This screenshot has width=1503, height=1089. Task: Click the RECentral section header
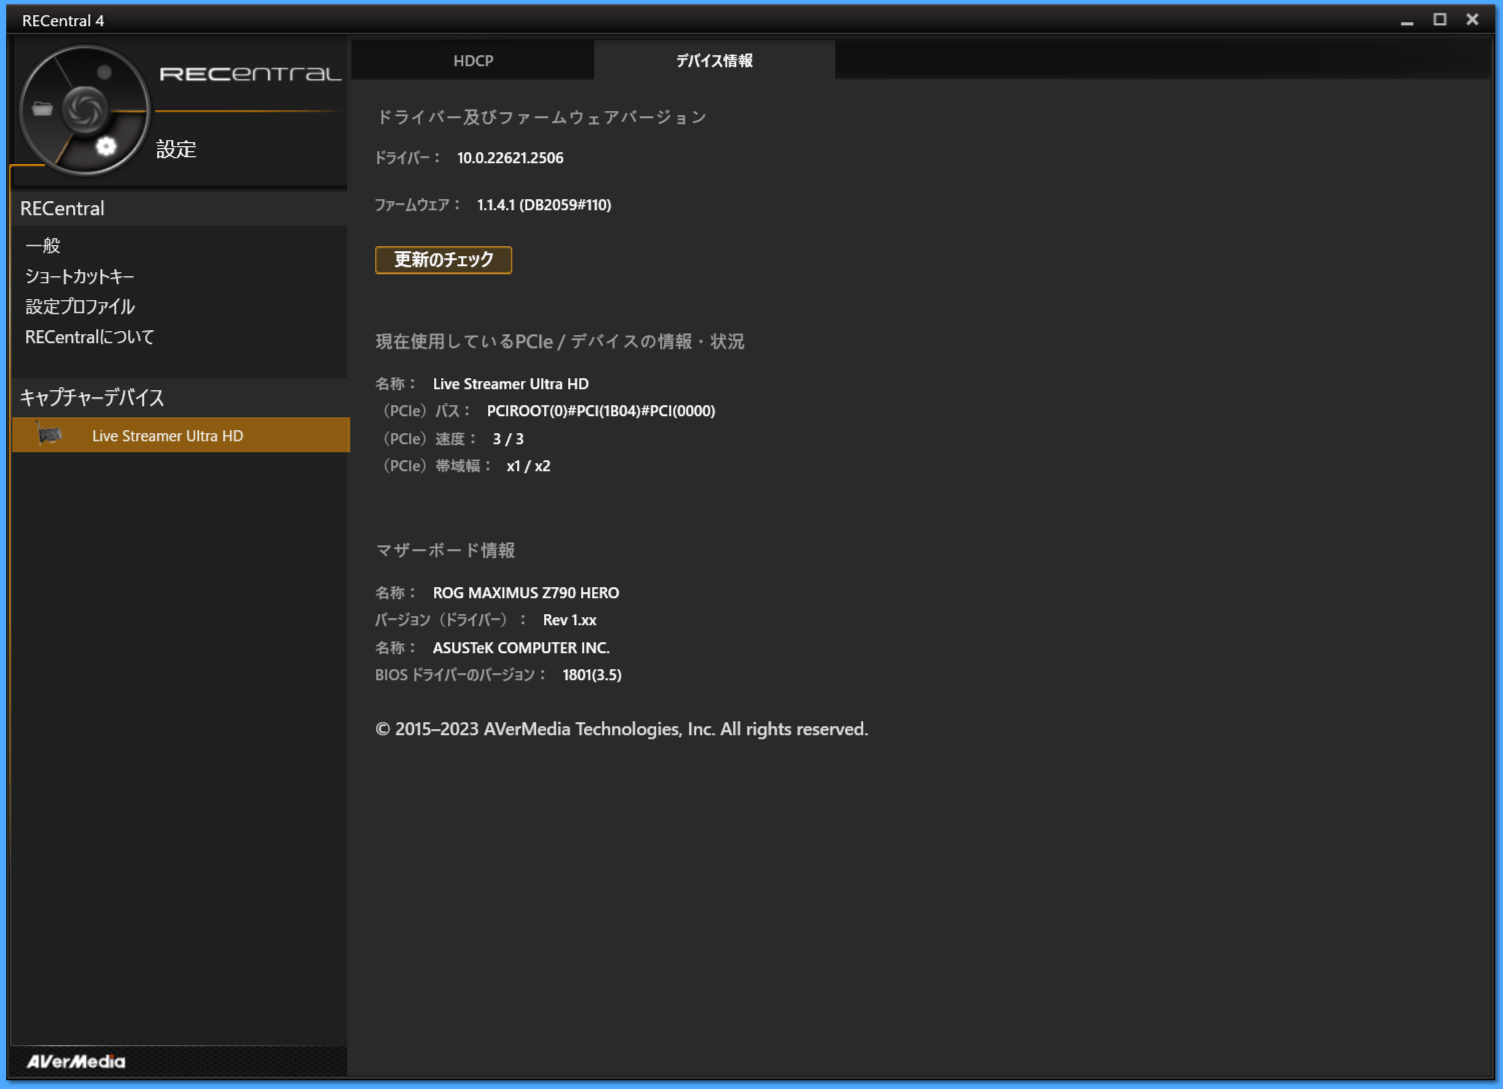tap(62, 208)
